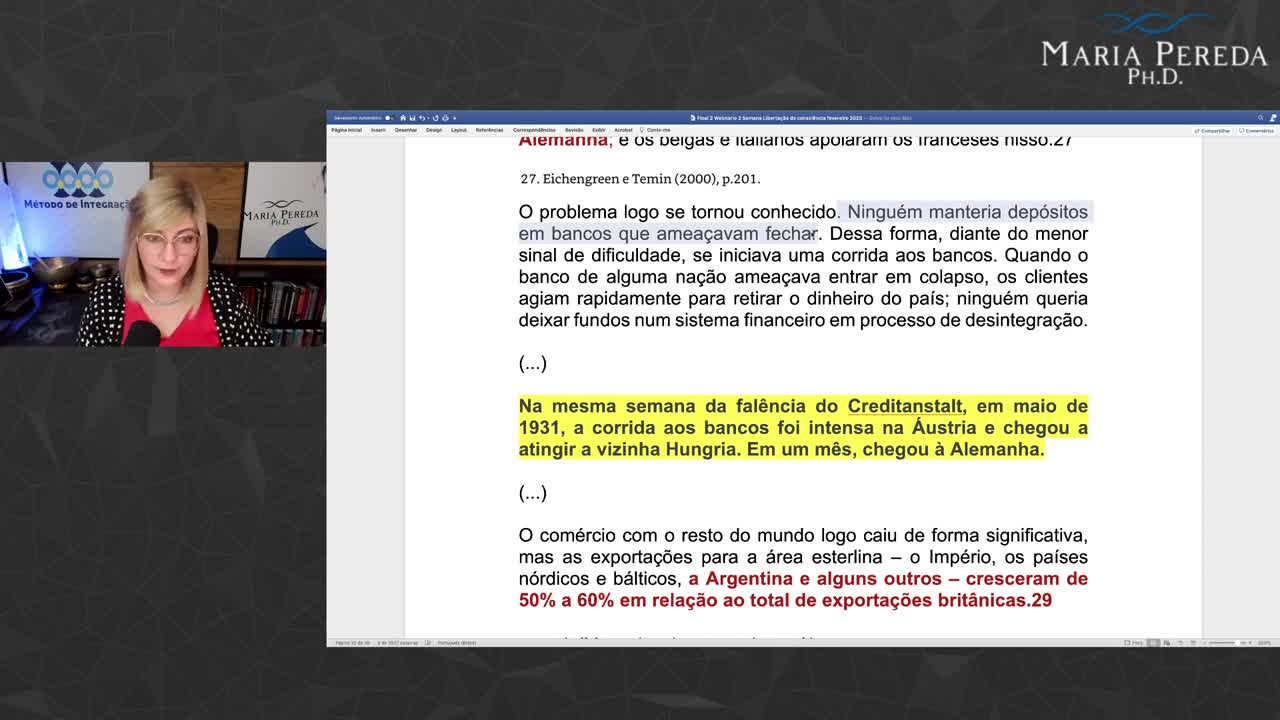The image size is (1280, 720).
Task: Click the word count in status bar
Action: (x=398, y=643)
